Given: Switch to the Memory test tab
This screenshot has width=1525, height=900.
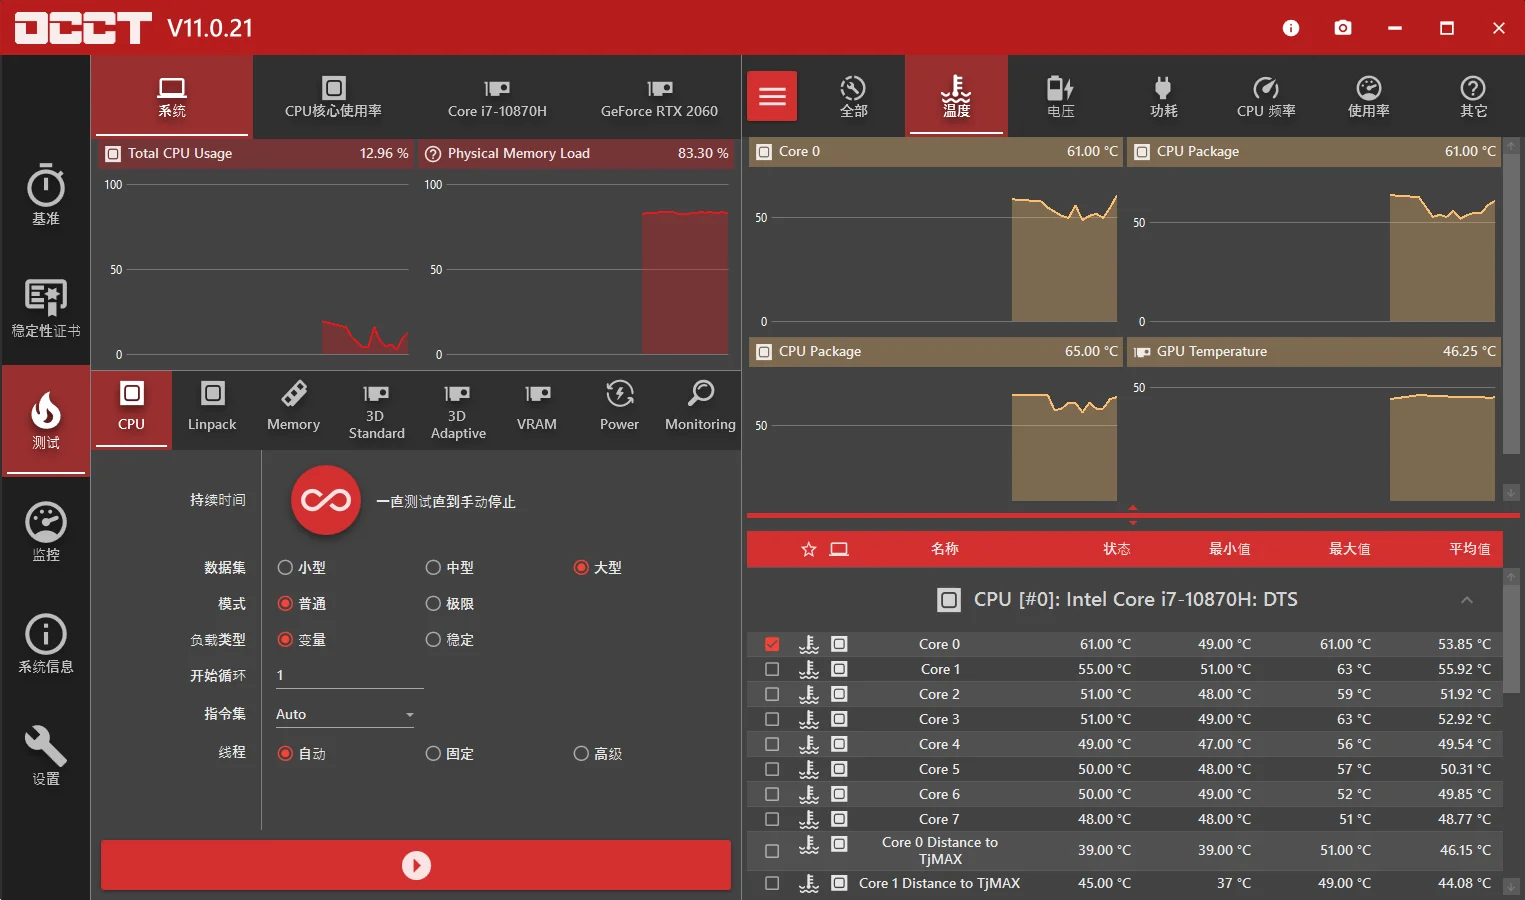Looking at the screenshot, I should pos(293,408).
